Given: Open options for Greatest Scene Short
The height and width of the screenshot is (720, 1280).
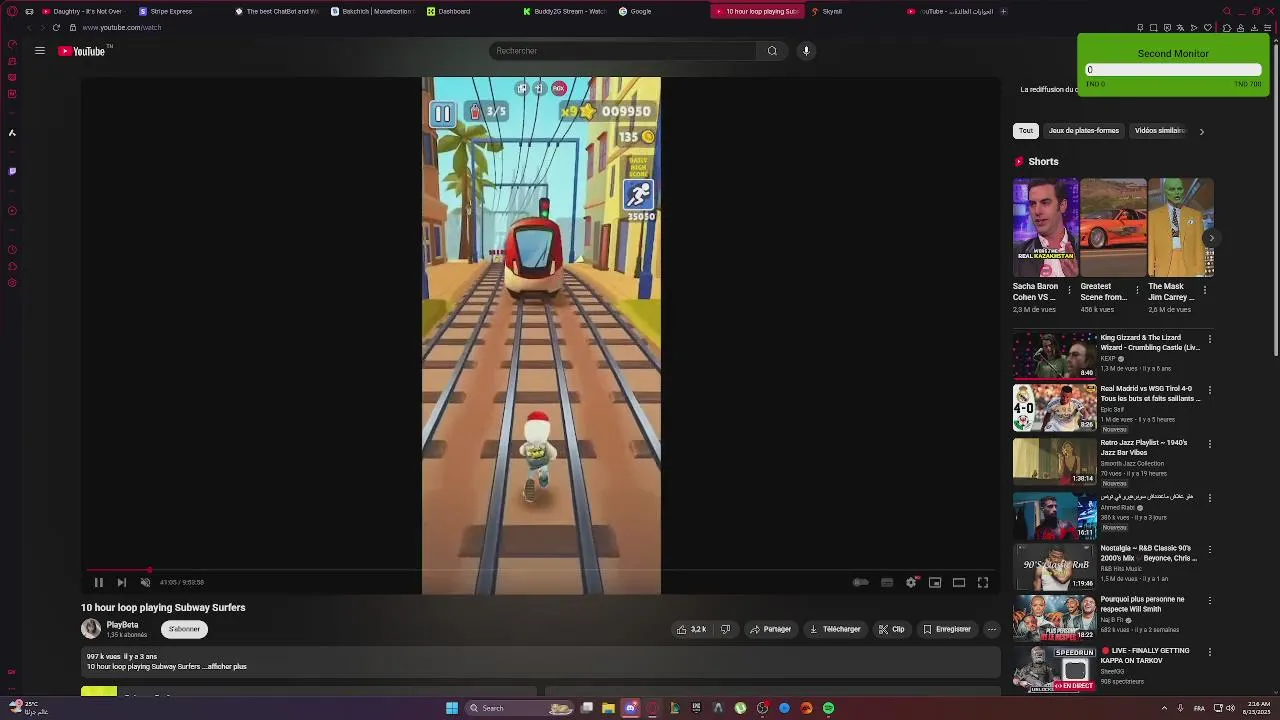Looking at the screenshot, I should pos(1137,290).
